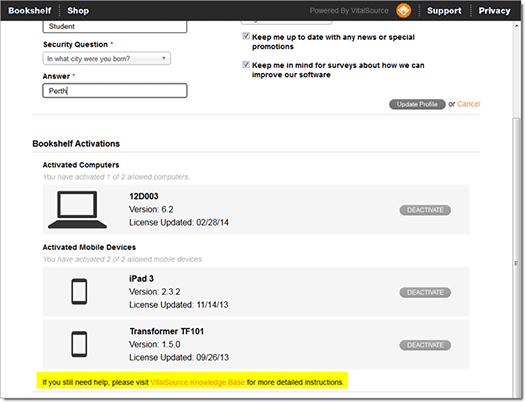Click the Answer field containing Perth
Image resolution: width=526 pixels, height=403 pixels.
pos(115,91)
